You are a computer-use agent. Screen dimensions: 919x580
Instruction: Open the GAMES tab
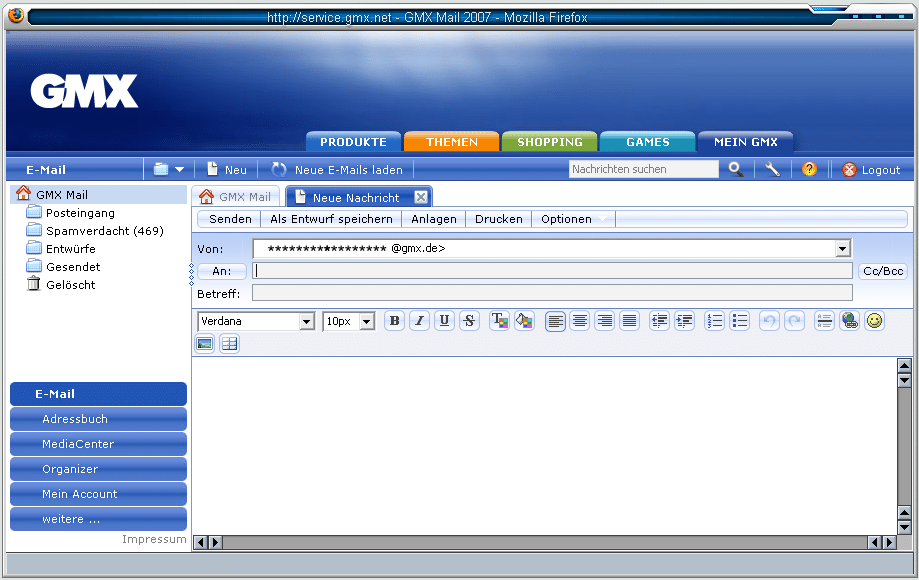click(648, 142)
